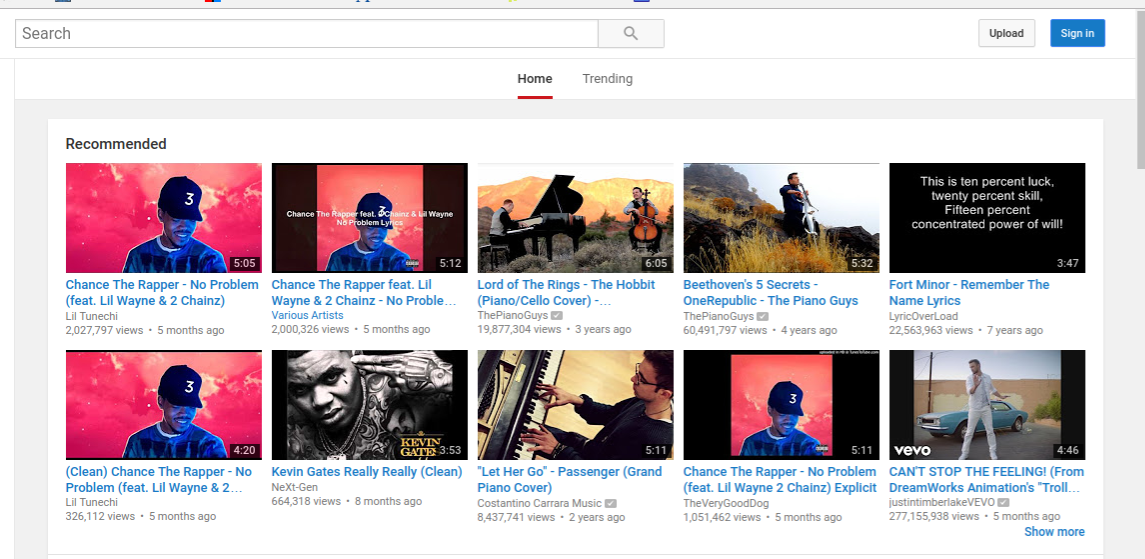The image size is (1145, 559).
Task: Open title 'Chance The Rapper - No Problem (feat. Lil Wayne & 2 Chainz)'
Action: pos(162,293)
